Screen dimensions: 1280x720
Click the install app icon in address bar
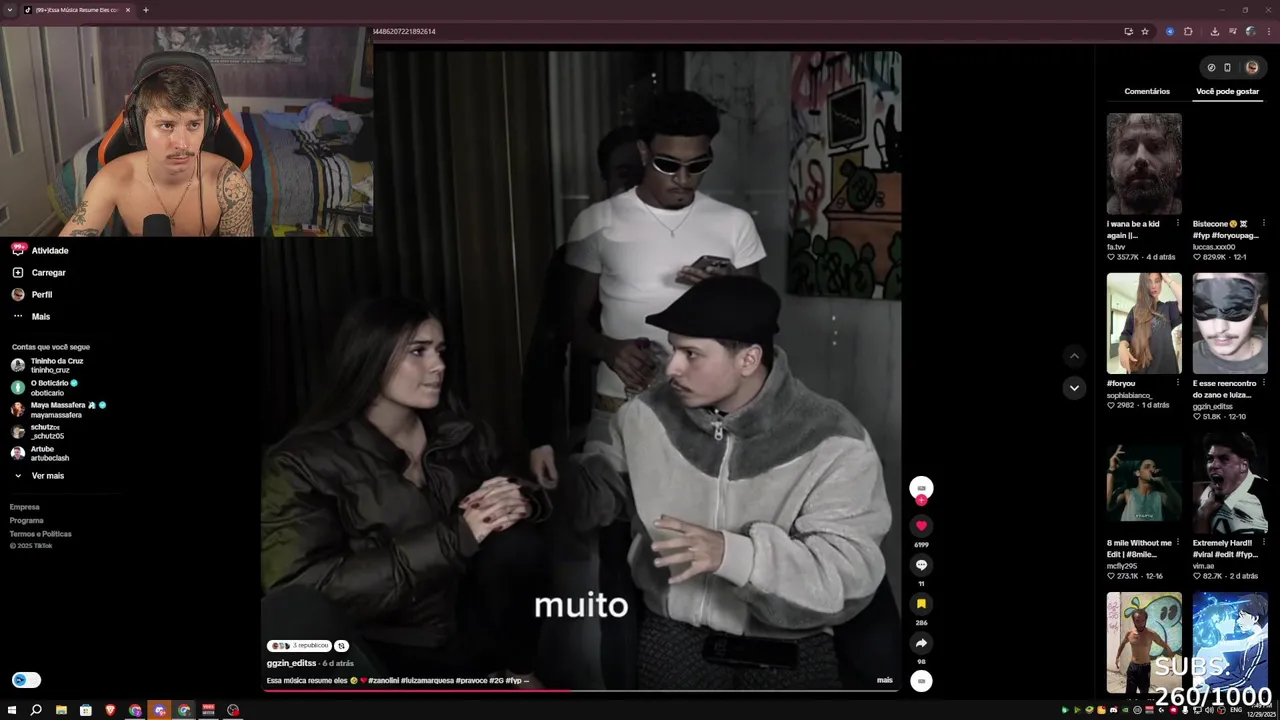(x=1128, y=32)
